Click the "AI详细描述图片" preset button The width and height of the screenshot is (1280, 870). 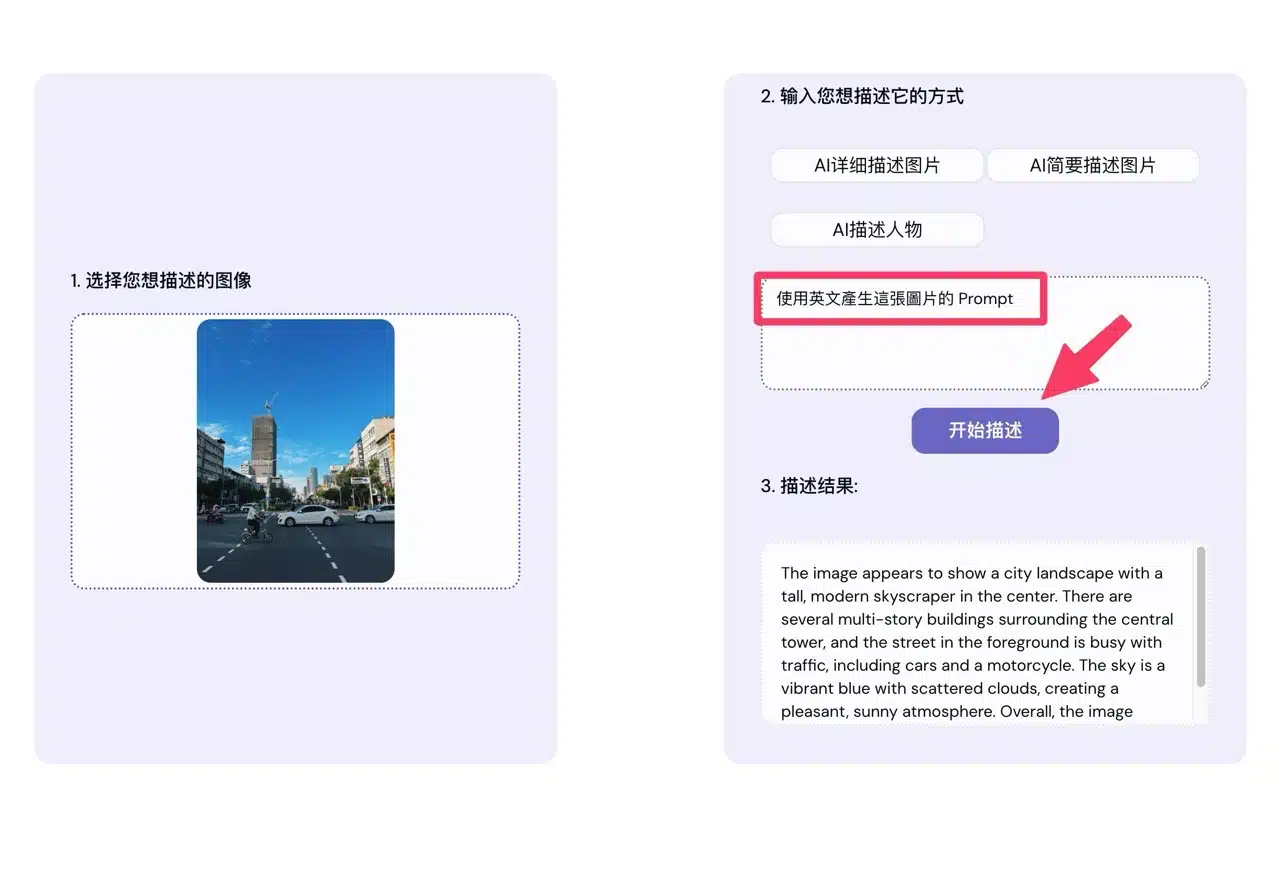pos(876,166)
